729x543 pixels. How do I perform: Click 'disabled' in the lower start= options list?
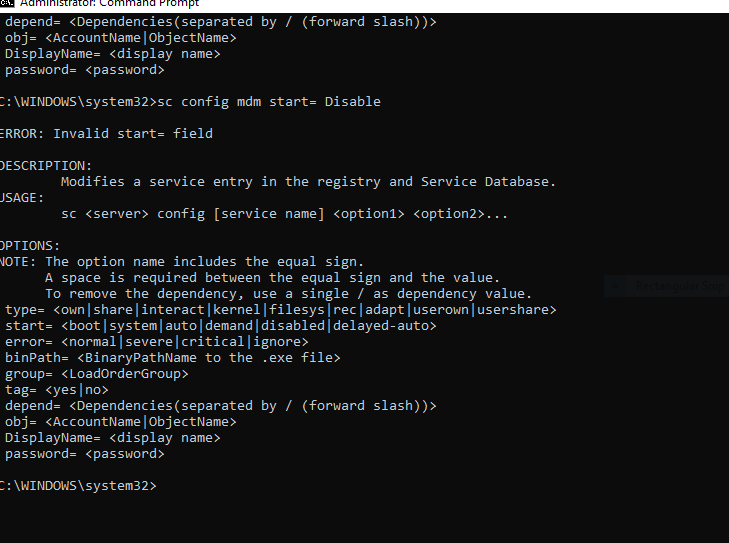click(x=292, y=326)
